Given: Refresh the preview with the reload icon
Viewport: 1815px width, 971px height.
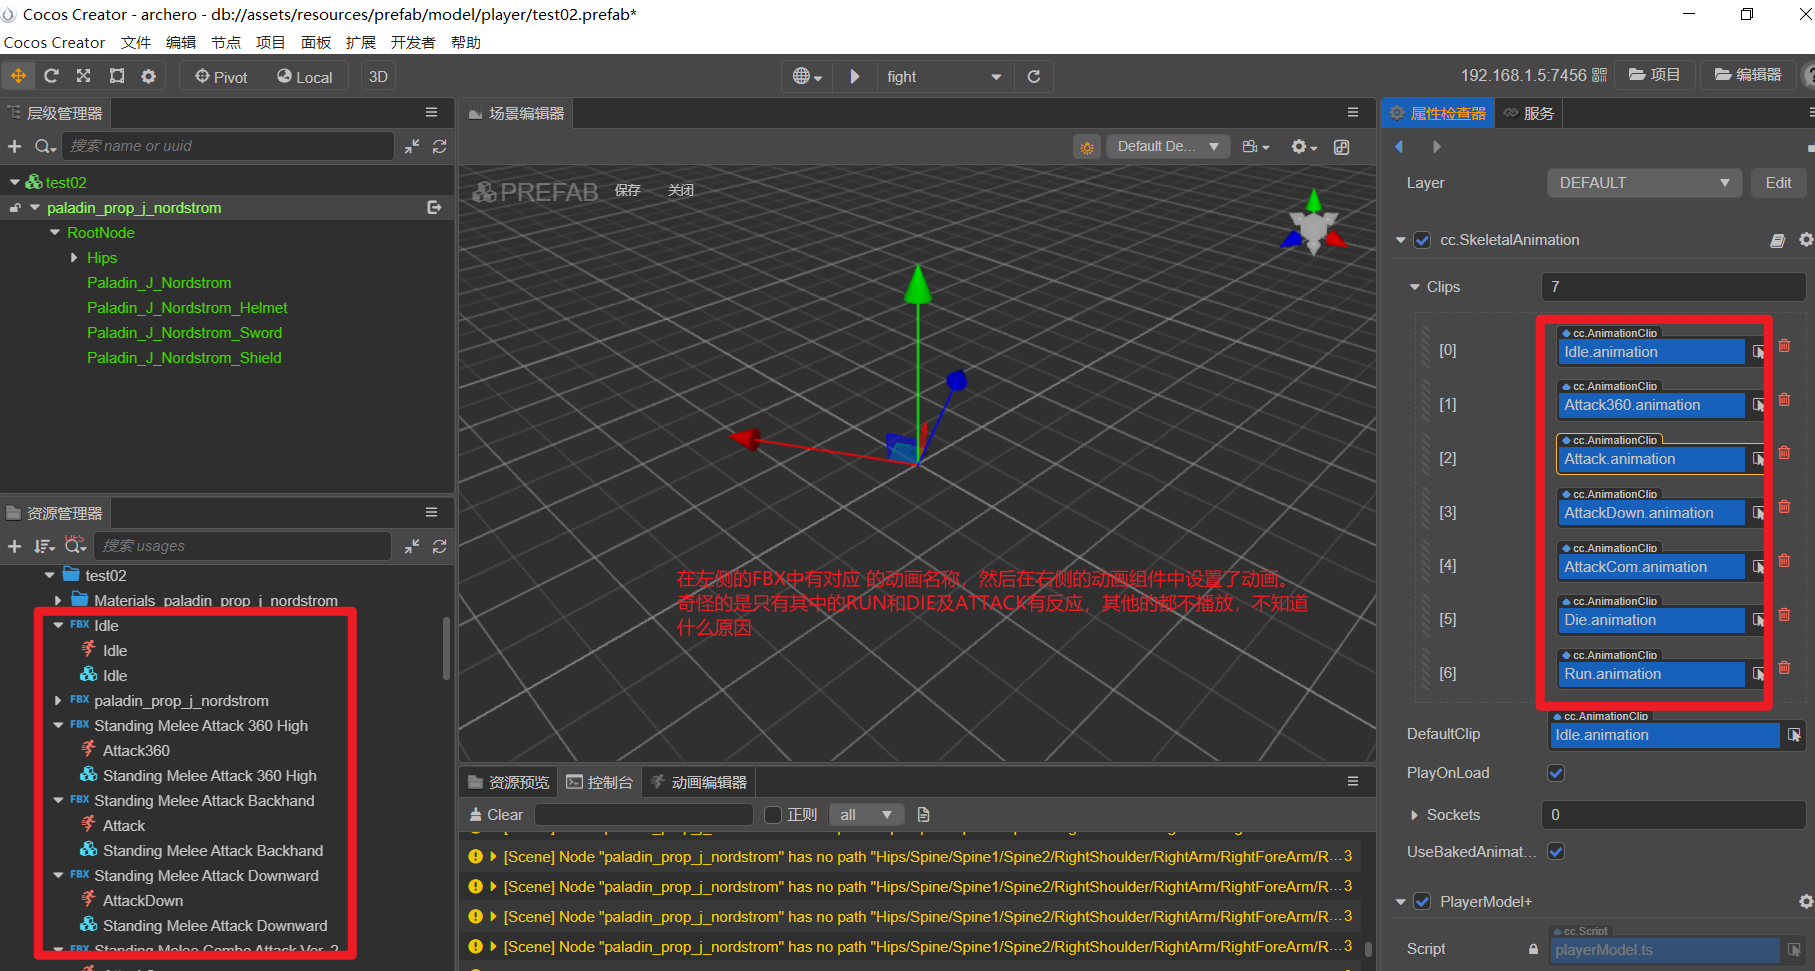Looking at the screenshot, I should (x=1034, y=76).
